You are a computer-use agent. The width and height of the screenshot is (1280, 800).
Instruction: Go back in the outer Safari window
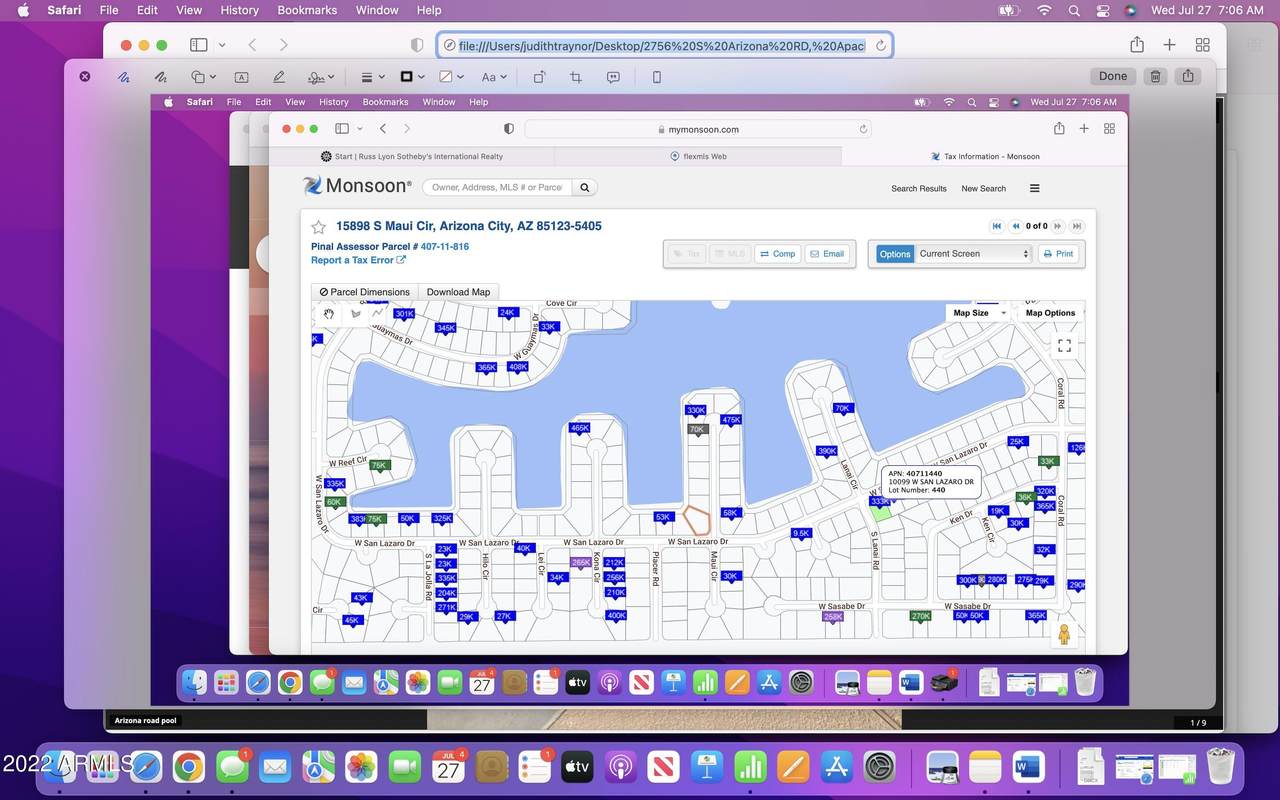(x=252, y=45)
